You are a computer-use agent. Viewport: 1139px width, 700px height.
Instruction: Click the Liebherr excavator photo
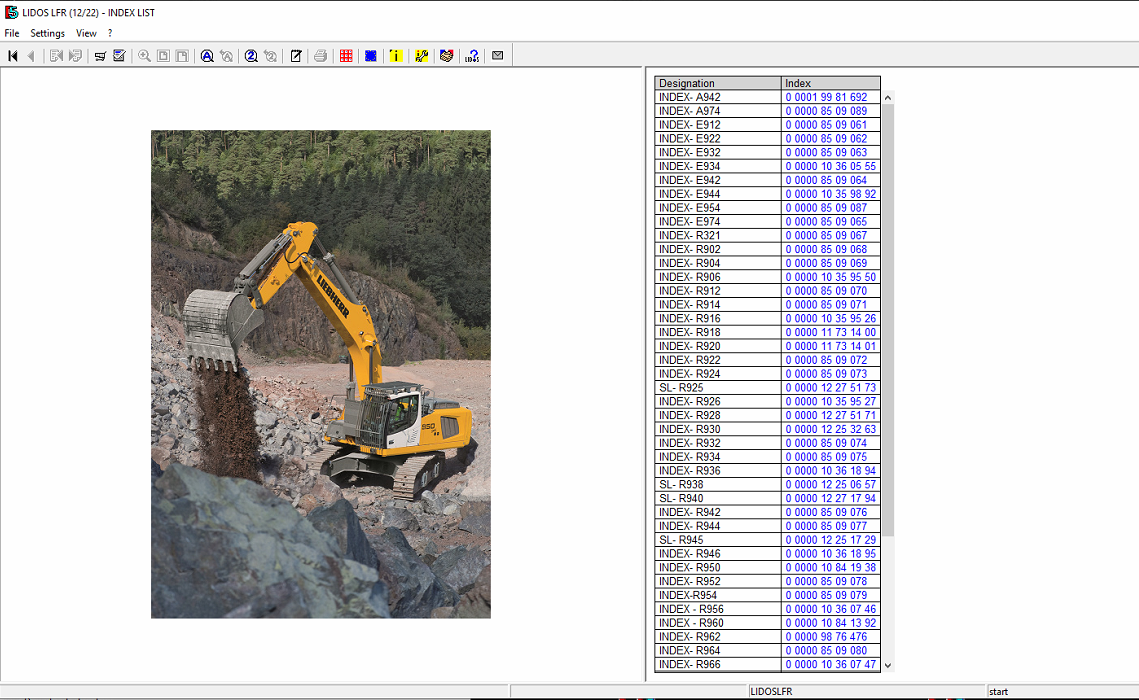[320, 374]
